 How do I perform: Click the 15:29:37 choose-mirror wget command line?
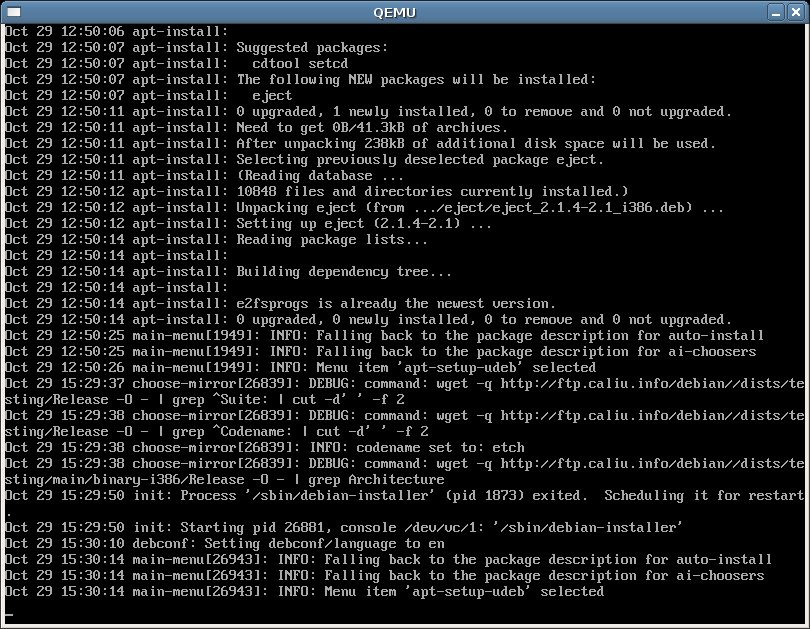point(404,384)
